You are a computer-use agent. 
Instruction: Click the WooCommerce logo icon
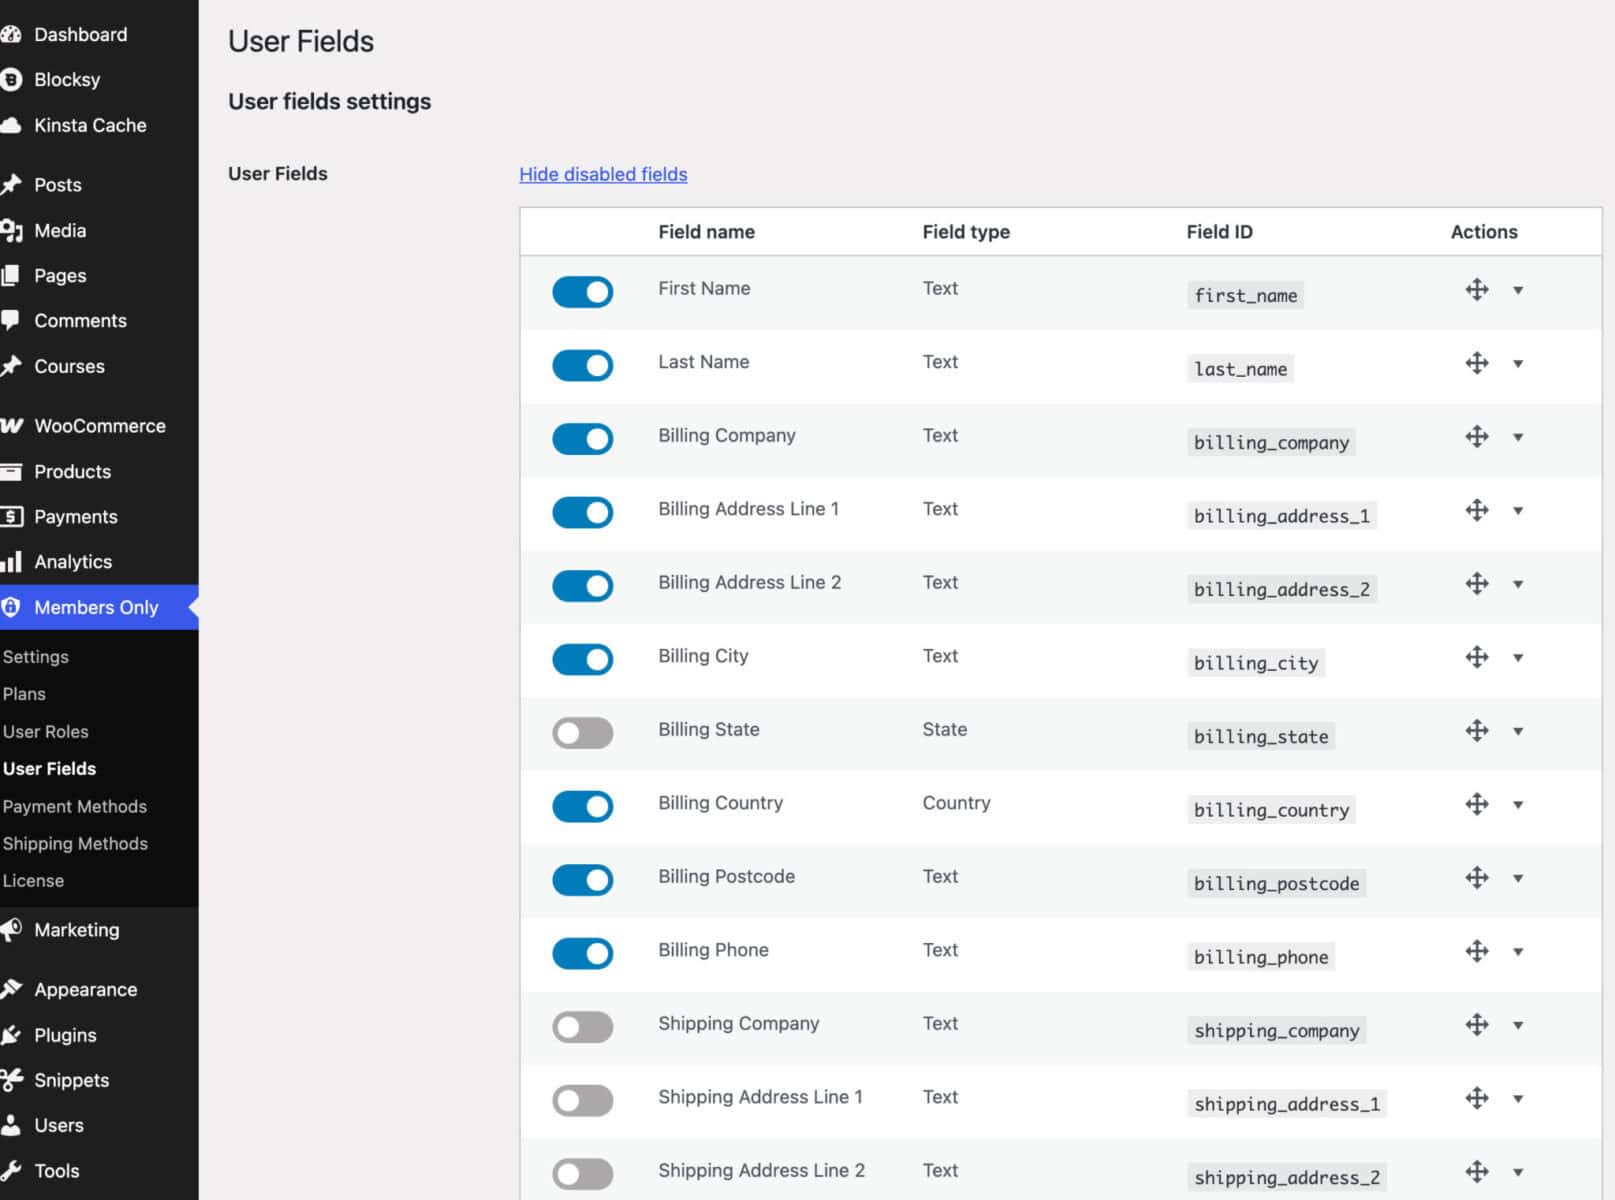pos(11,426)
